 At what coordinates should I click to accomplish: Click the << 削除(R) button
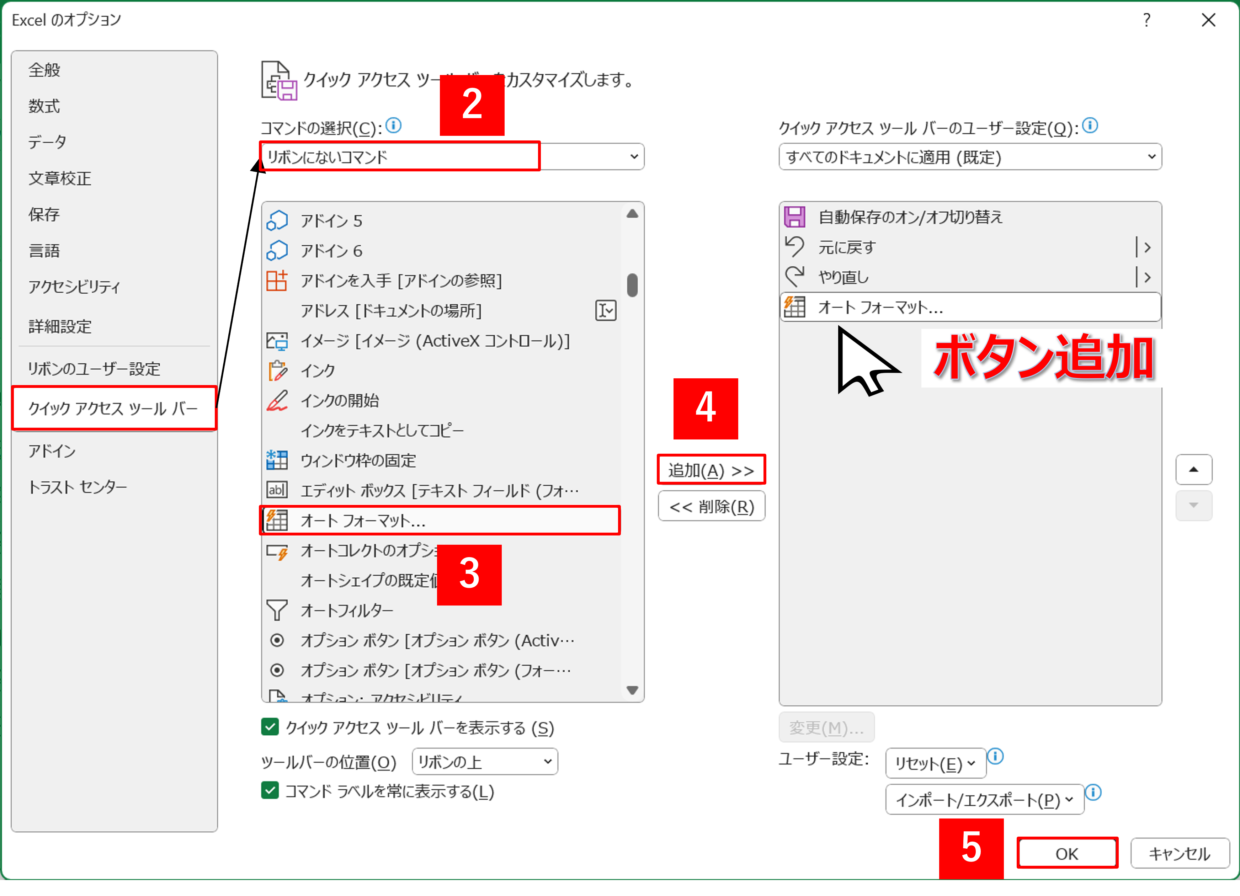(x=711, y=506)
